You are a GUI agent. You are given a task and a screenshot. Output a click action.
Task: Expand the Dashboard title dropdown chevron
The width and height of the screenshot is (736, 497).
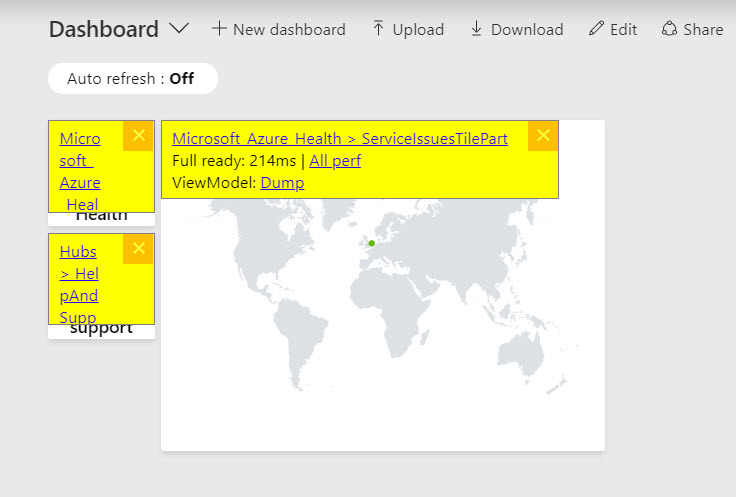click(x=179, y=29)
